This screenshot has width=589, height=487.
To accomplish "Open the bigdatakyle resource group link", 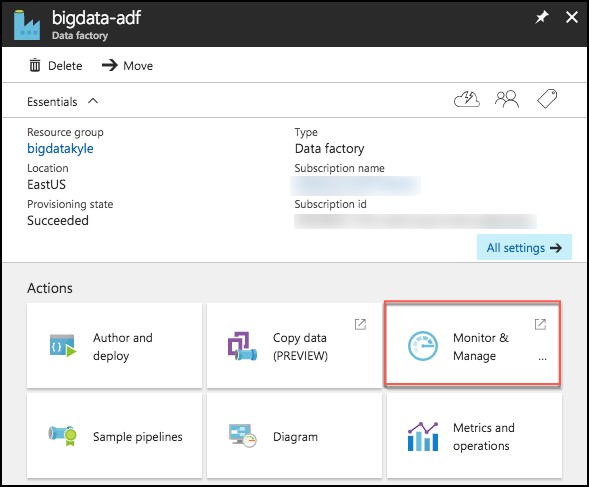I will (60, 148).
